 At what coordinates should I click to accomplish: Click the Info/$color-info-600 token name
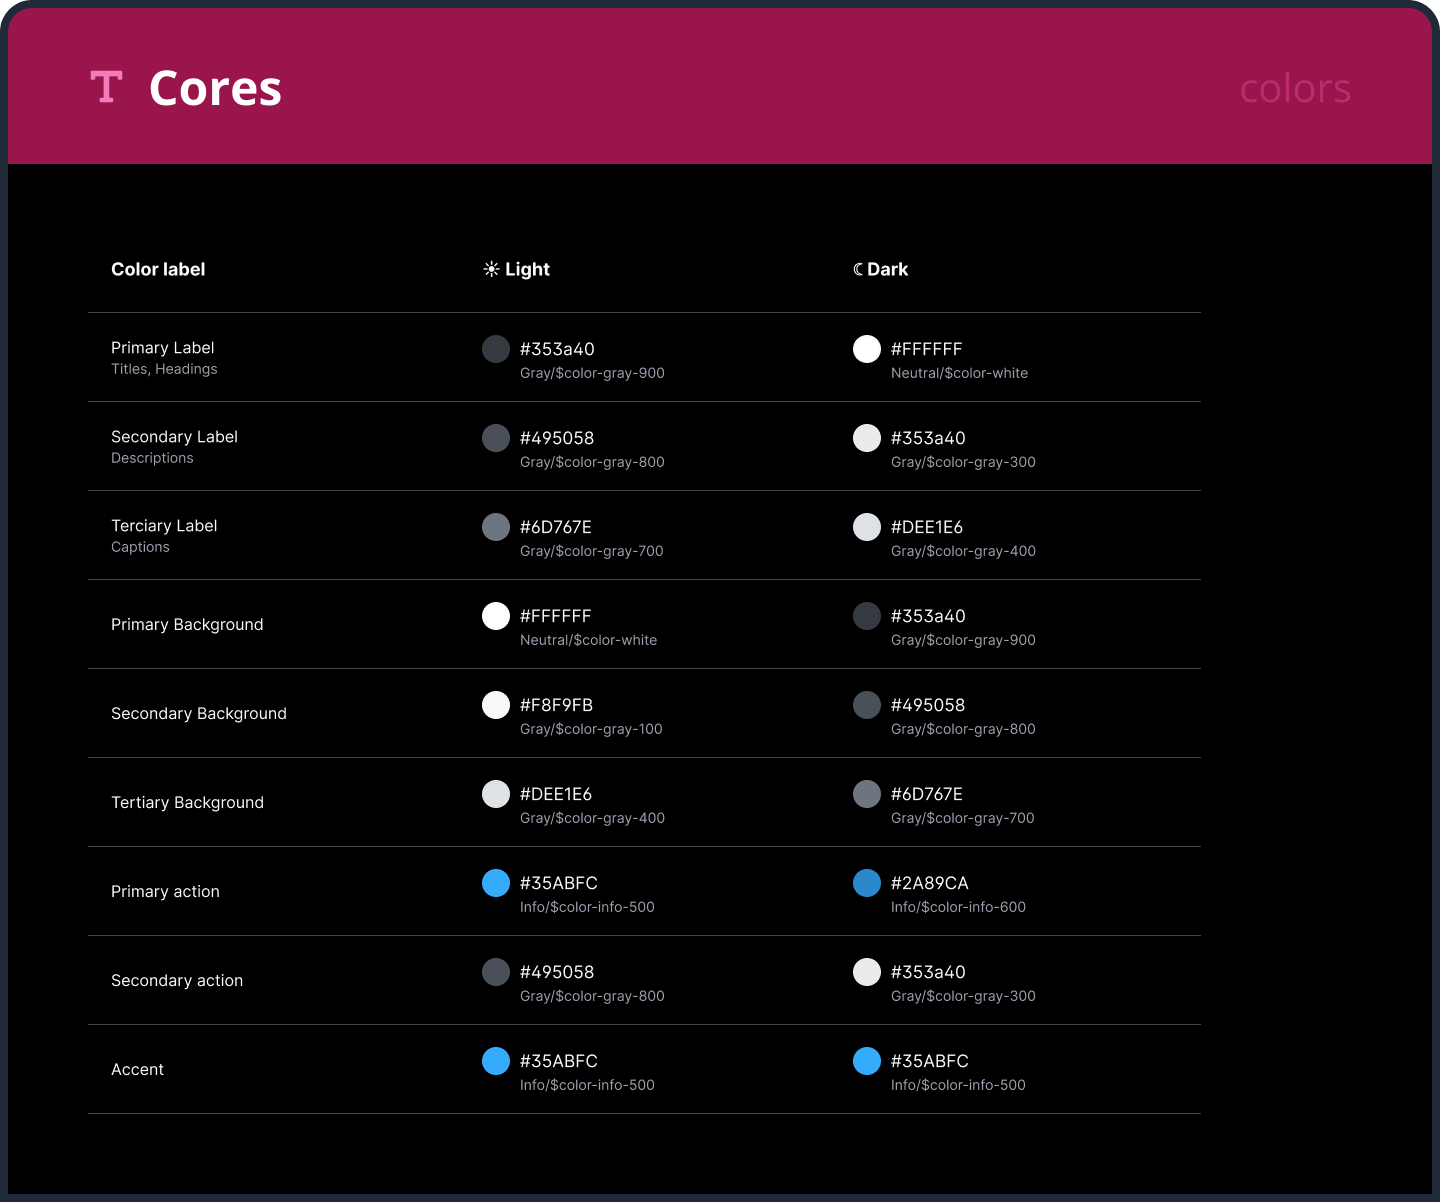[958, 907]
